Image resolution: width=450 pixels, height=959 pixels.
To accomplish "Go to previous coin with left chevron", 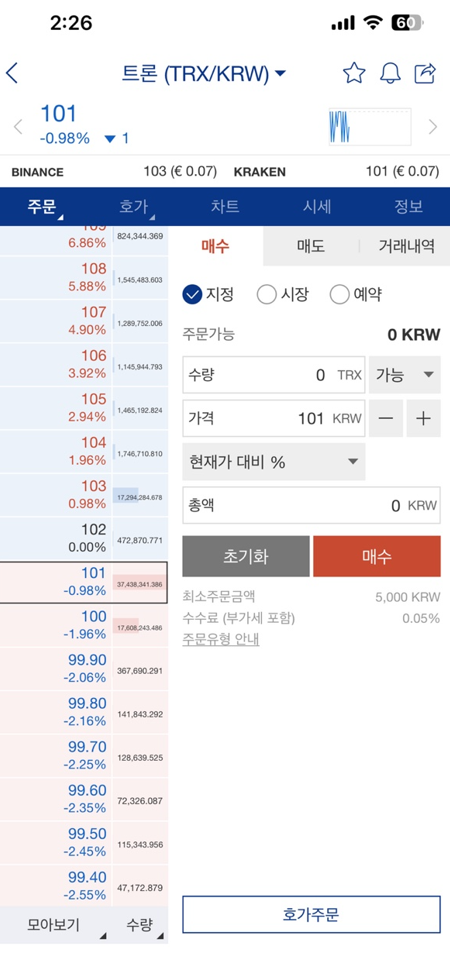I will click(18, 127).
